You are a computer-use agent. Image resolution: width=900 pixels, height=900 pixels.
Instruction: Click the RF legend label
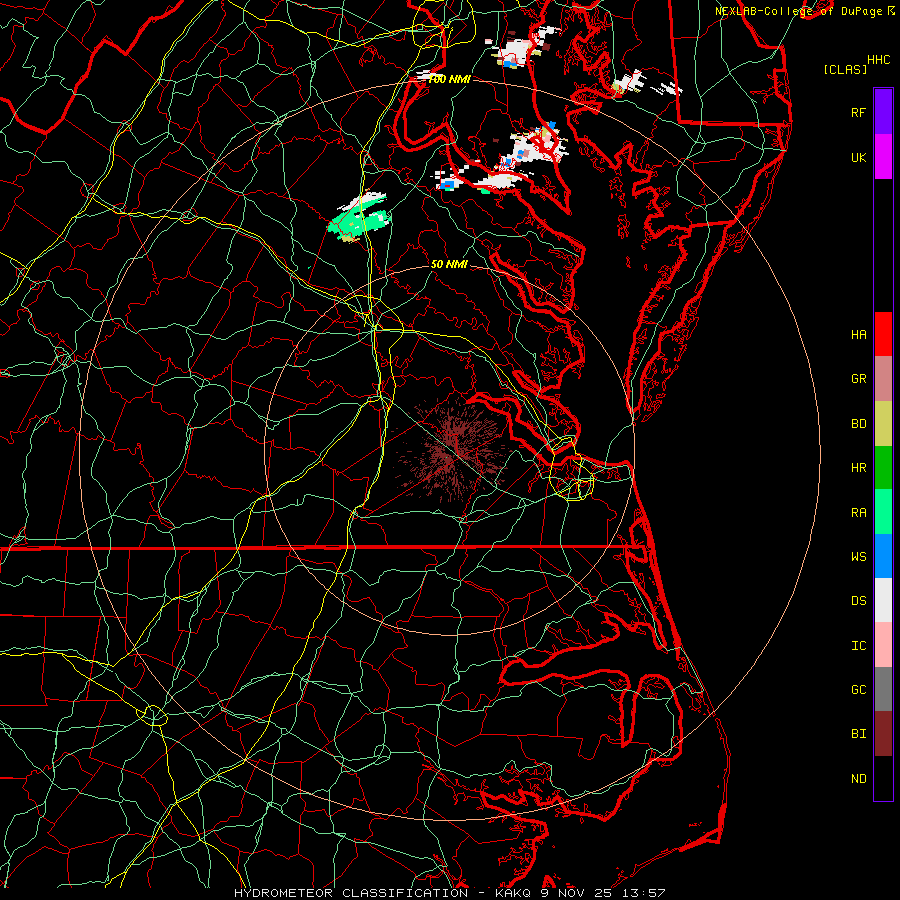858,112
